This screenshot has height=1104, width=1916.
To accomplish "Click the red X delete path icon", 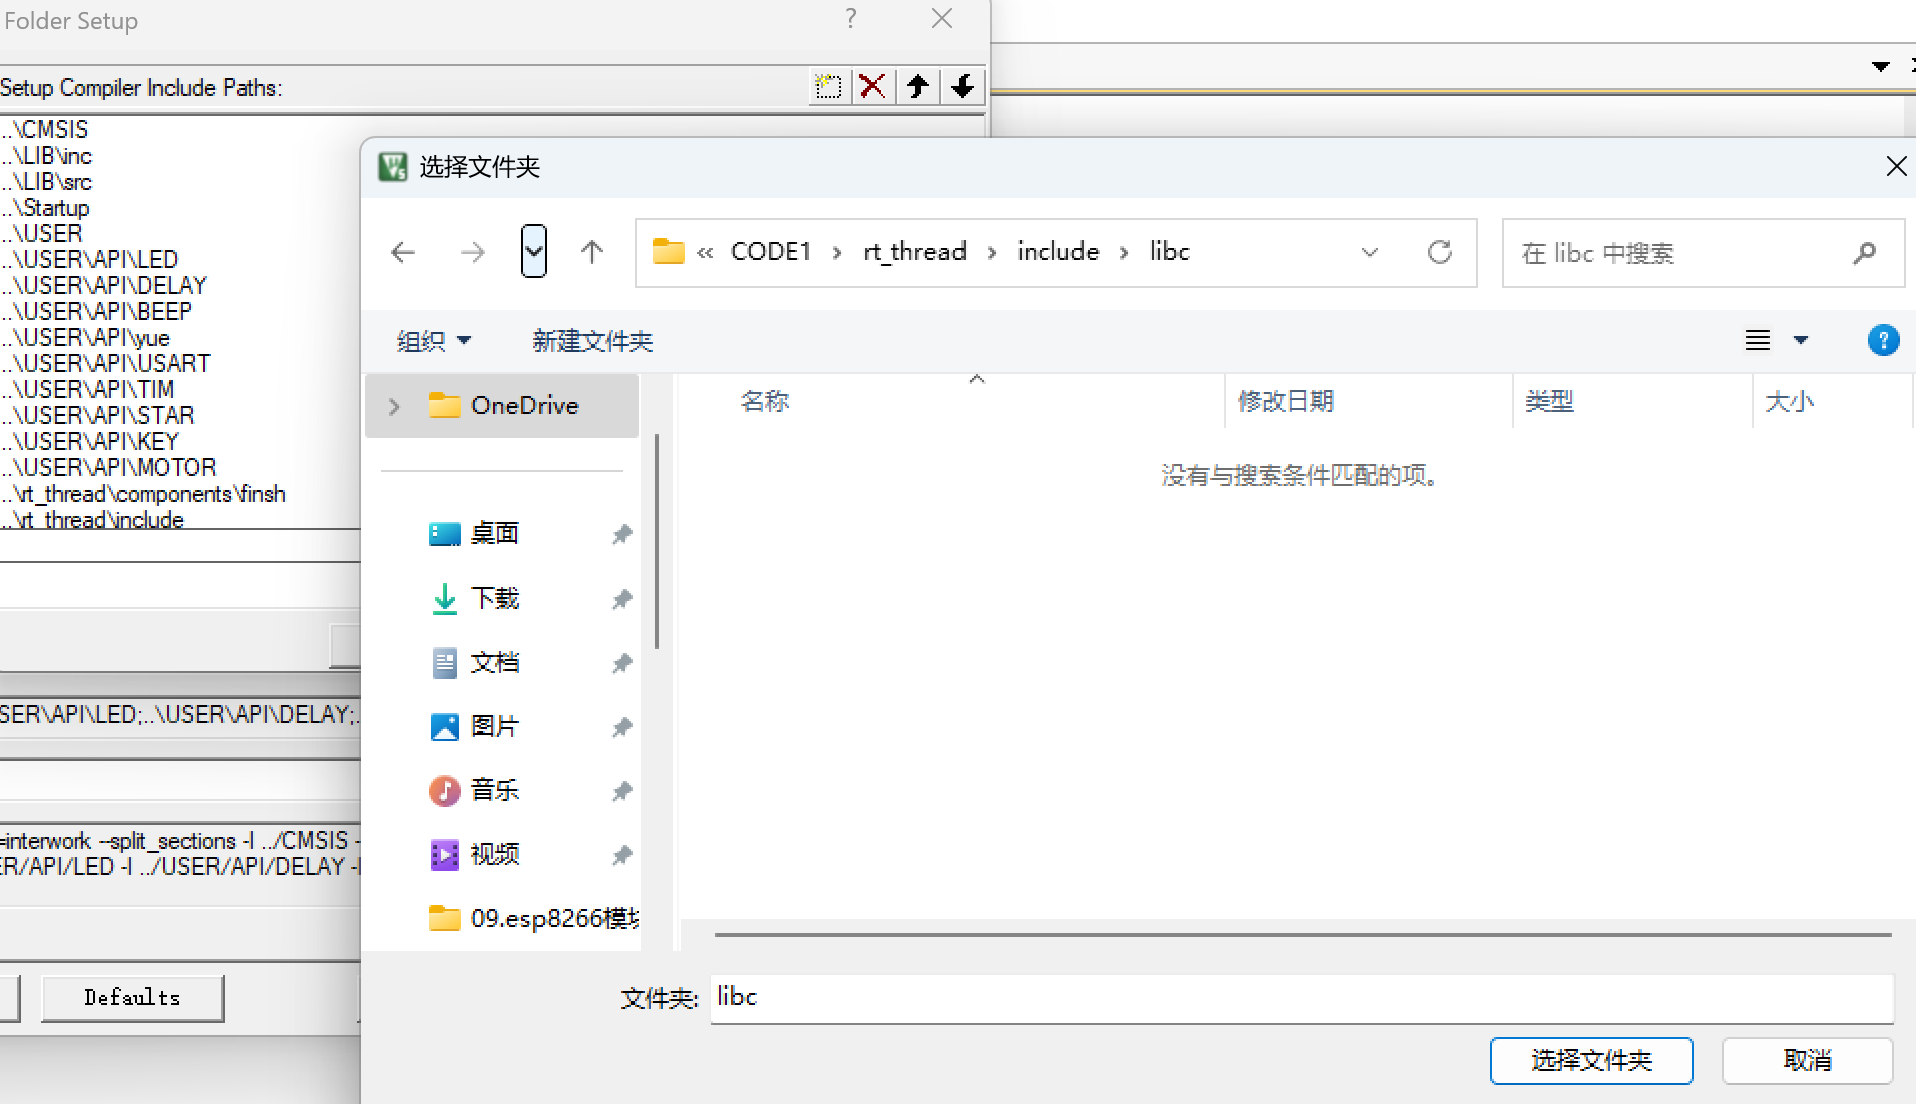I will tap(872, 87).
